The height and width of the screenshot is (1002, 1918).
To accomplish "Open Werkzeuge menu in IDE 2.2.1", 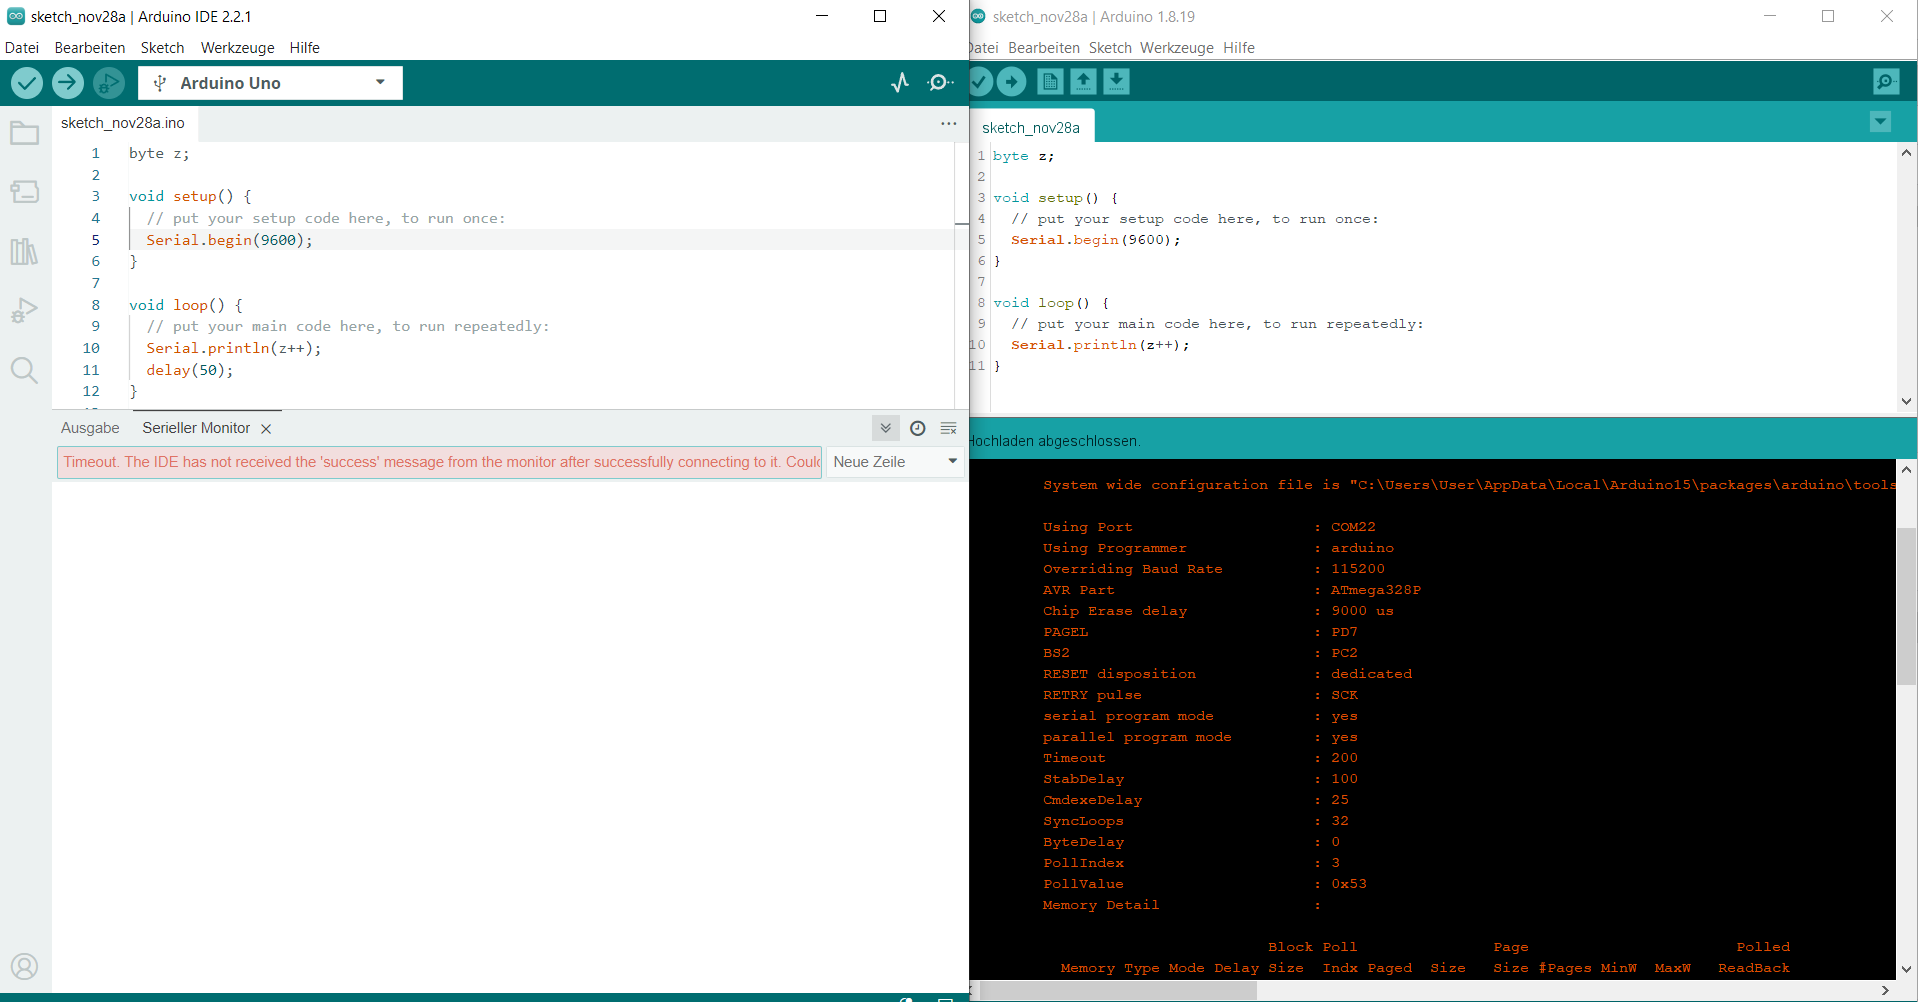I will 238,48.
